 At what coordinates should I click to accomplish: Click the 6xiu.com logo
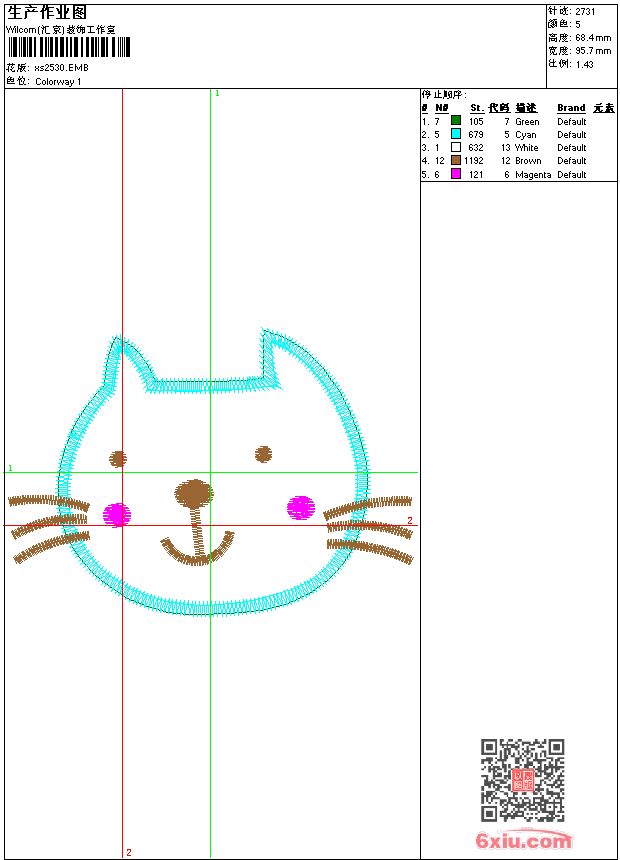(523, 840)
